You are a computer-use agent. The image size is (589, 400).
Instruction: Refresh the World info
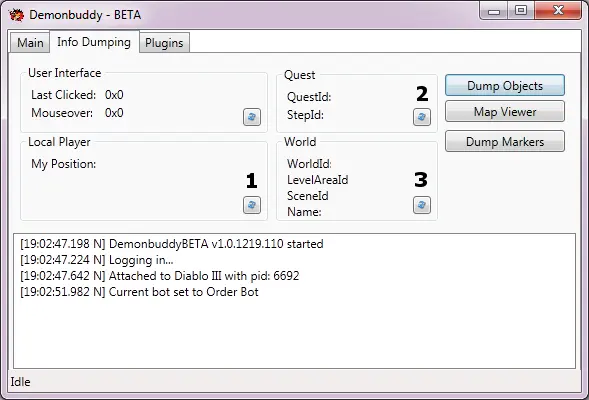(x=422, y=205)
